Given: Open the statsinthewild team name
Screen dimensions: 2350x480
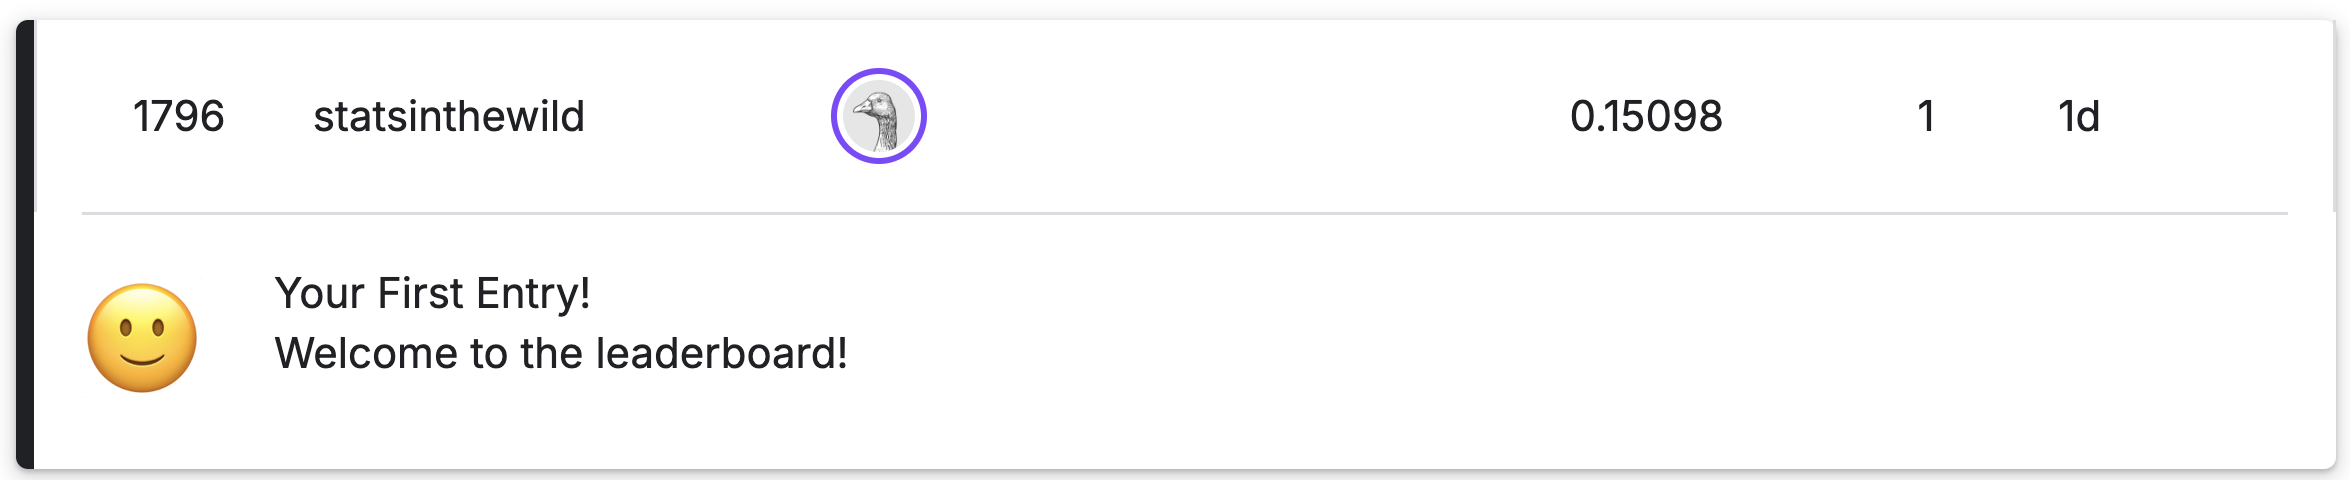Looking at the screenshot, I should (x=449, y=117).
